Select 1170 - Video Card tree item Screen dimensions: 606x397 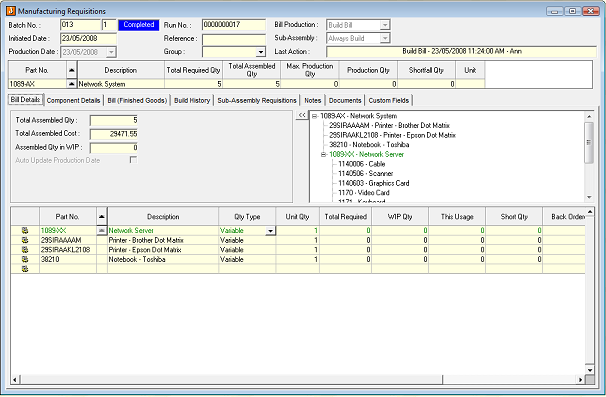(x=364, y=193)
